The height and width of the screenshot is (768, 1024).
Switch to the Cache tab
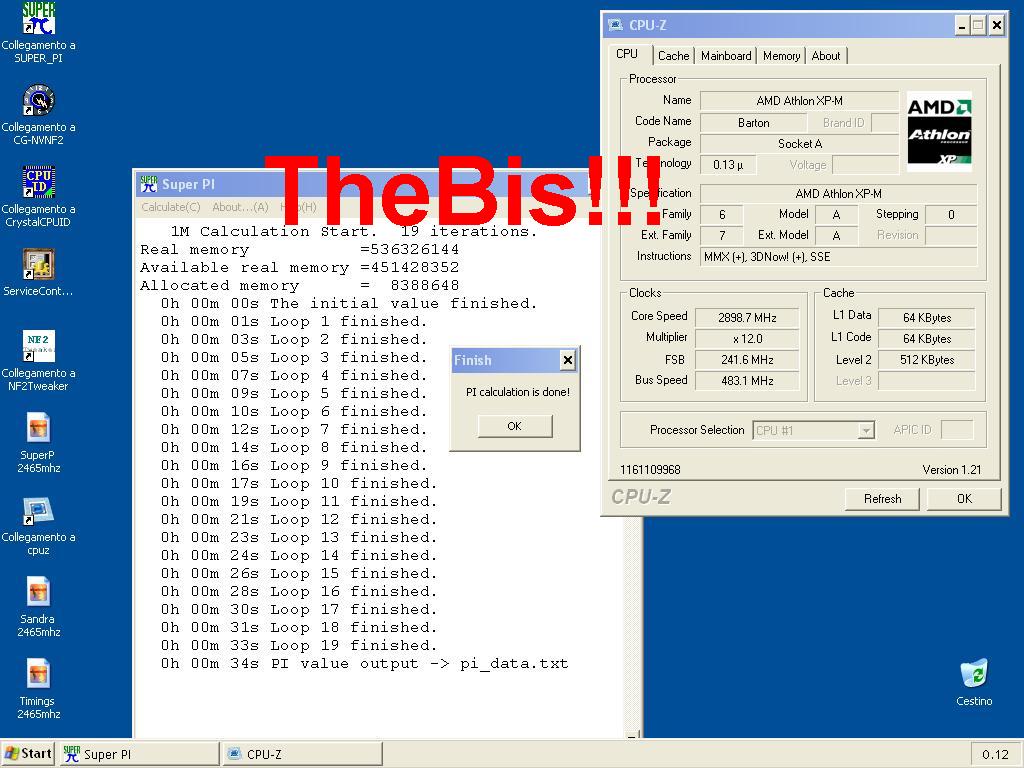point(673,56)
